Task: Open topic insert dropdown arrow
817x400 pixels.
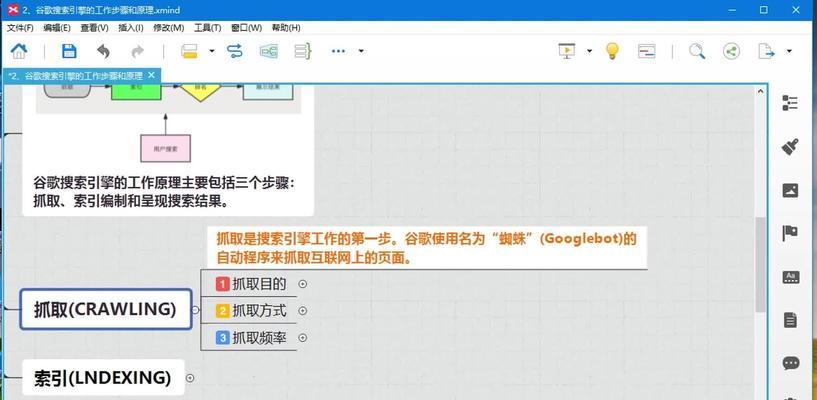Action: click(x=212, y=51)
